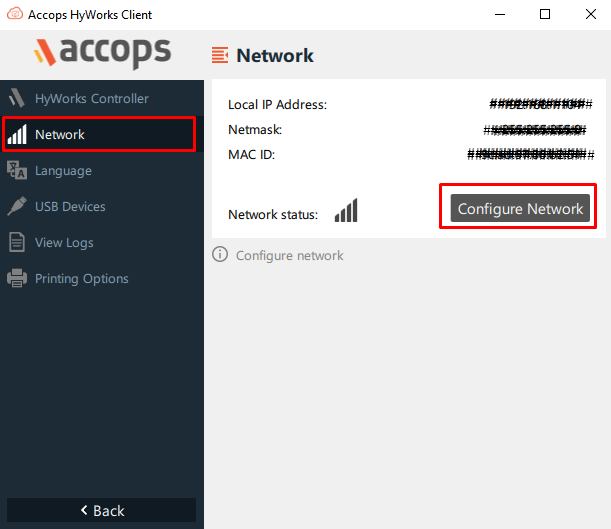Click the masked Local IP Address value

tap(536, 104)
